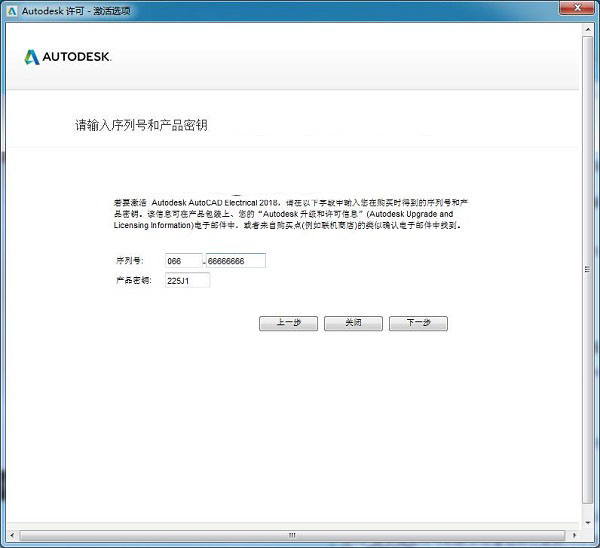Click the horizontal scrollbar right arrow

click(573, 534)
